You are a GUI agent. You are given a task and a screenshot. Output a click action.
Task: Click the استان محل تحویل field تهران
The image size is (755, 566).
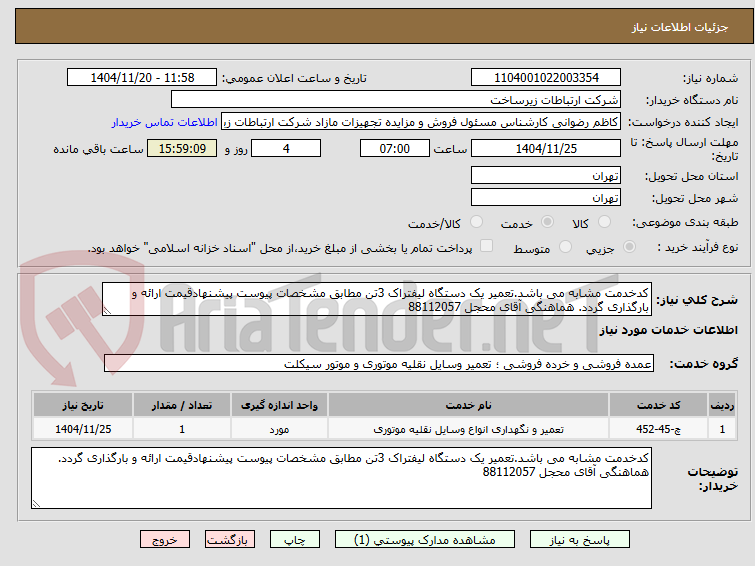point(546,175)
